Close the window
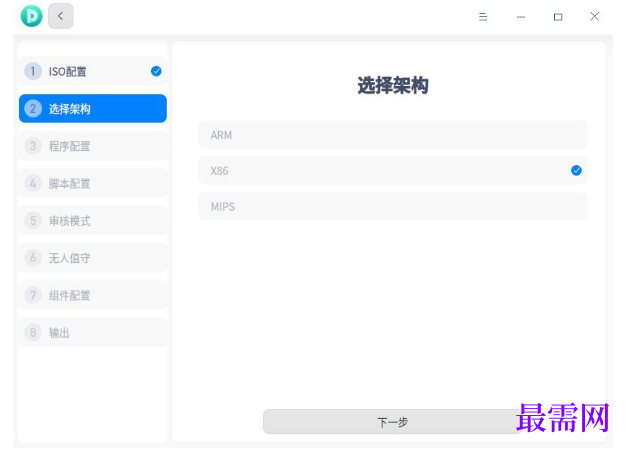628x449 pixels. coord(595,16)
